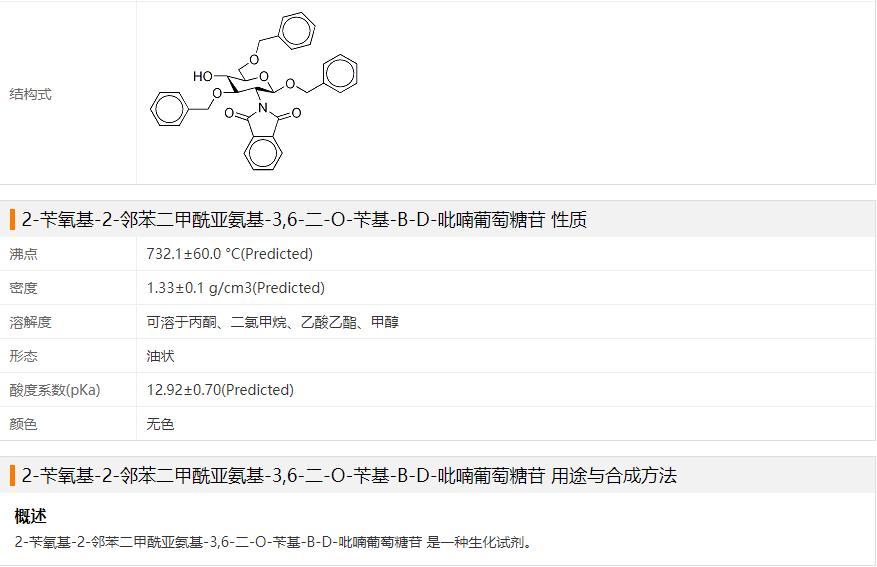
Task: Click the orange marker beside 性质 heading
Action: 13,220
